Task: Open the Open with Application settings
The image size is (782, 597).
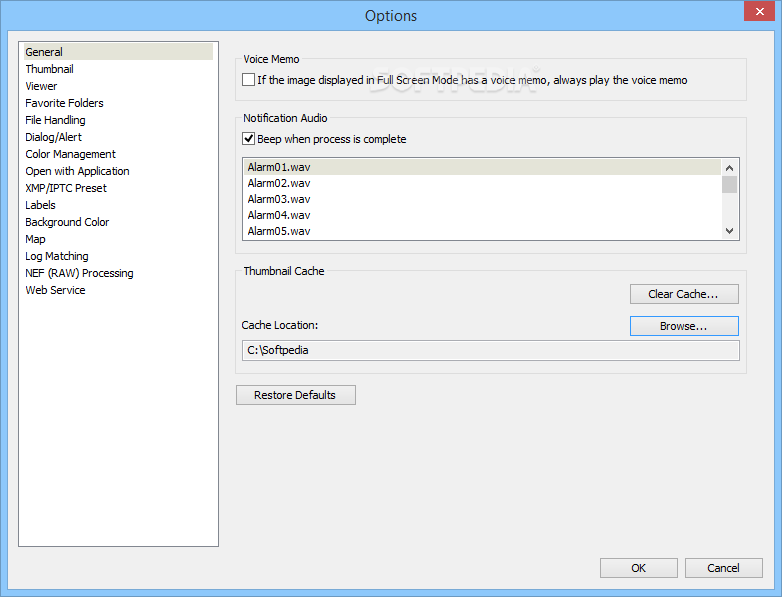Action: [x=118, y=171]
